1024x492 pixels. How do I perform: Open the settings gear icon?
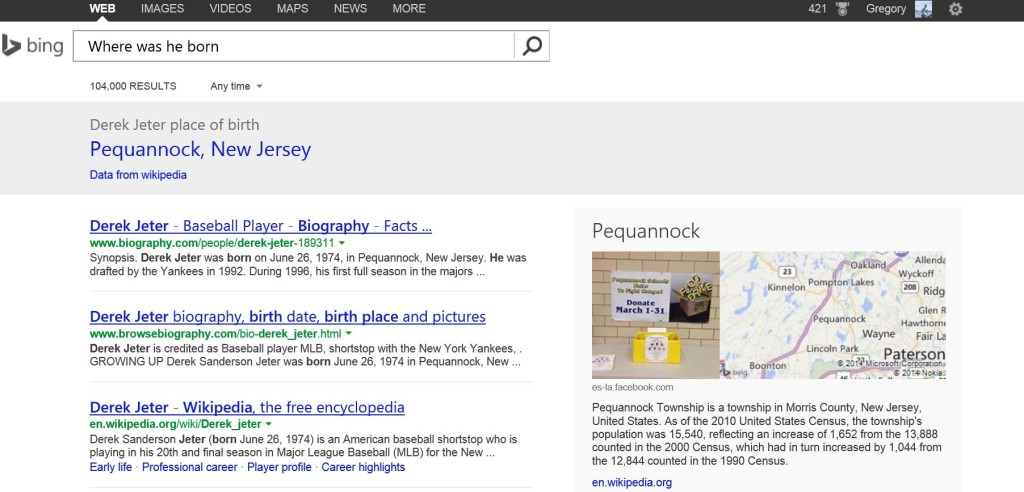click(955, 9)
